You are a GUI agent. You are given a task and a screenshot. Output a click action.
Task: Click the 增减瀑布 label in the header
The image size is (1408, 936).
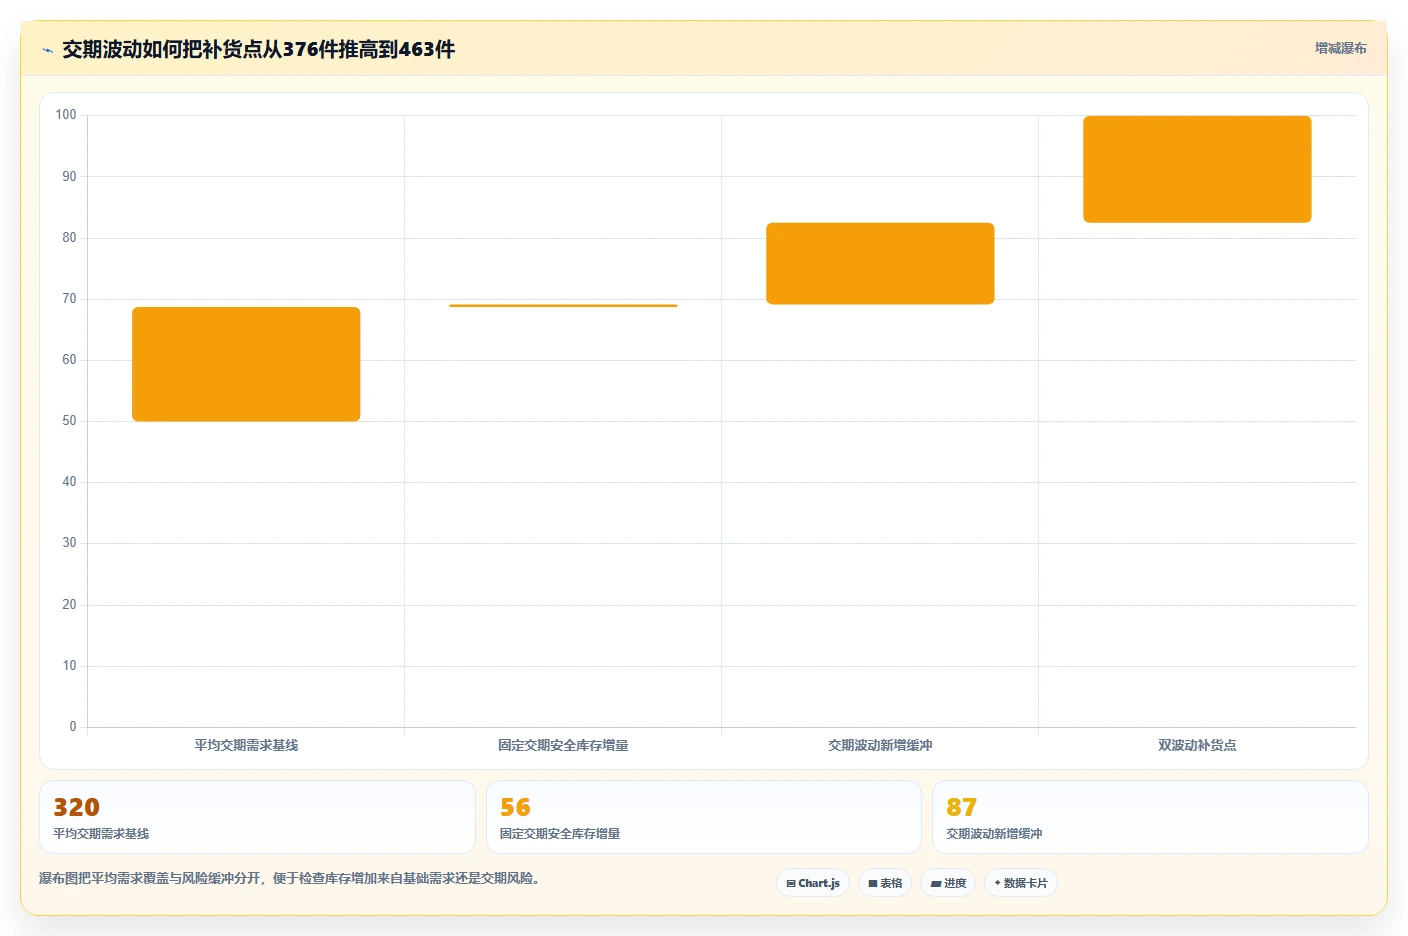coord(1340,48)
